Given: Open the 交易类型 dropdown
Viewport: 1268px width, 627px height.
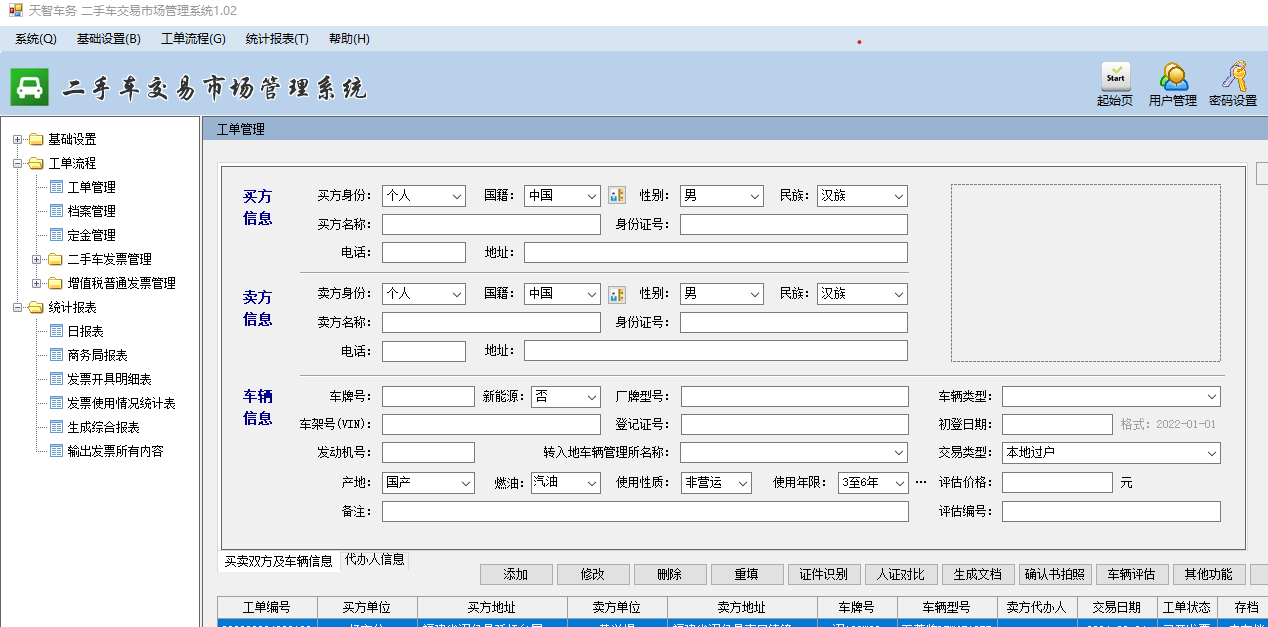Looking at the screenshot, I should pos(1111,453).
